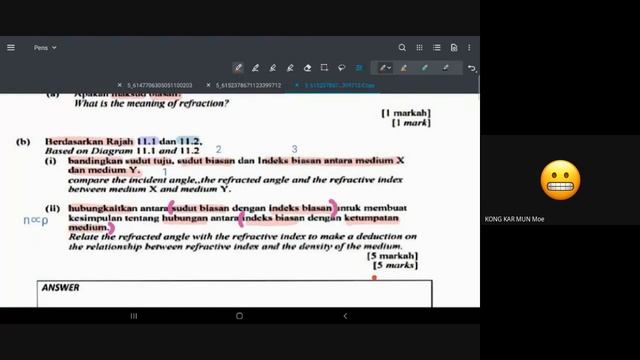Close tab 5_6147706305051100203
640x360 pixels.
point(120,85)
